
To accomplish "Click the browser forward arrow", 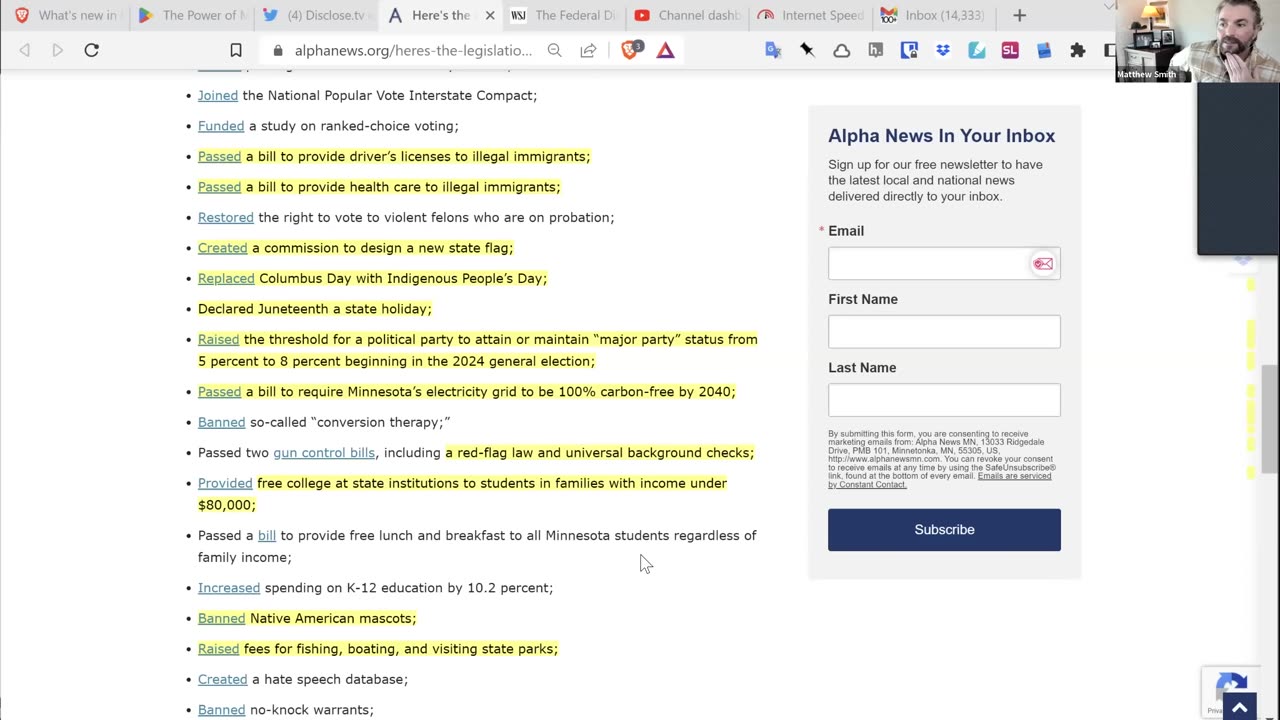I will coord(58,50).
